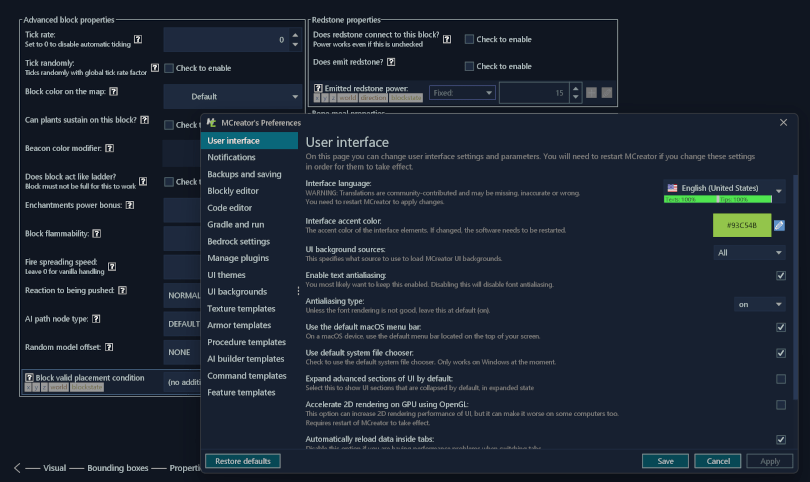
Task: Open Block color on the map dropdown
Action: (233, 97)
